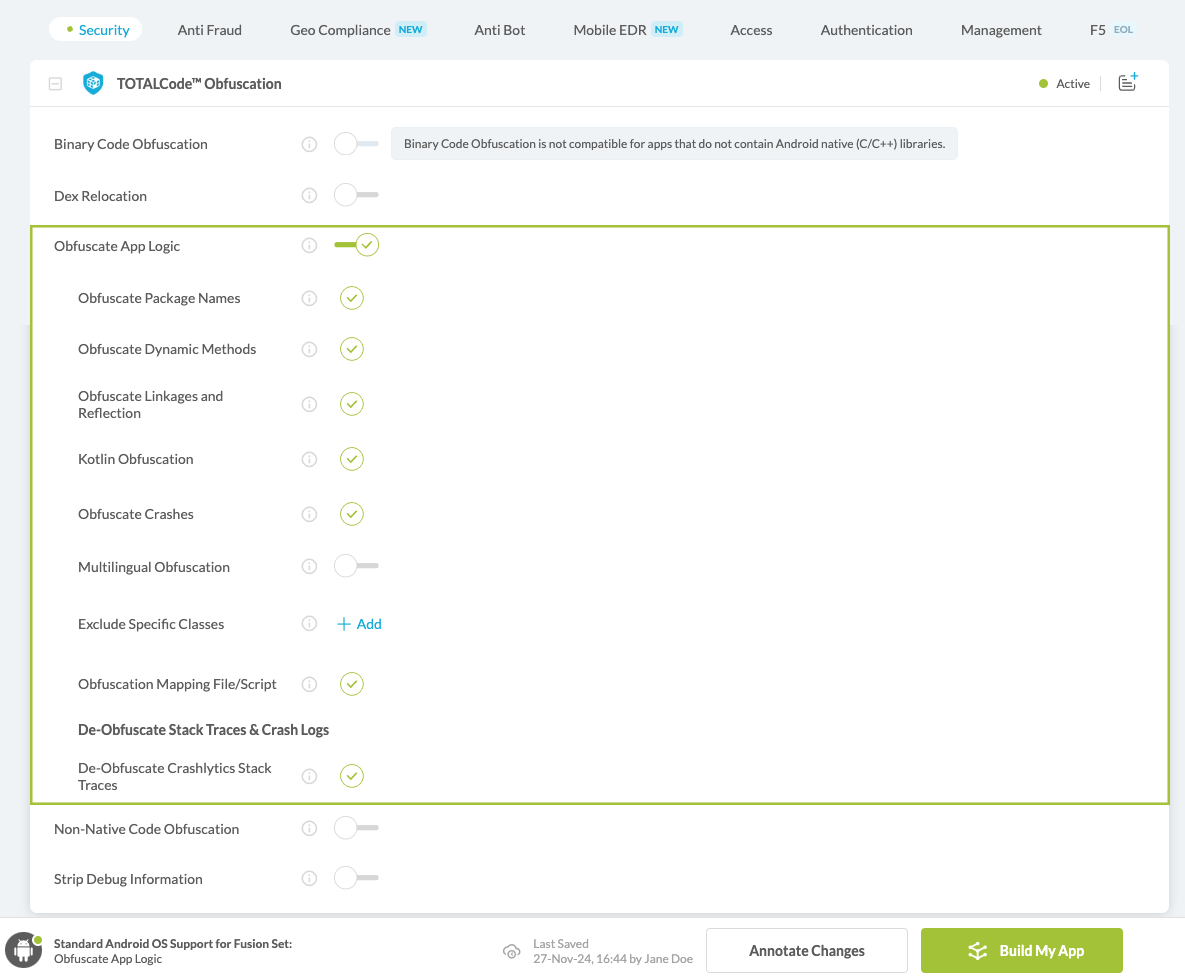Open info icon beside Dex Relocation

[309, 196]
